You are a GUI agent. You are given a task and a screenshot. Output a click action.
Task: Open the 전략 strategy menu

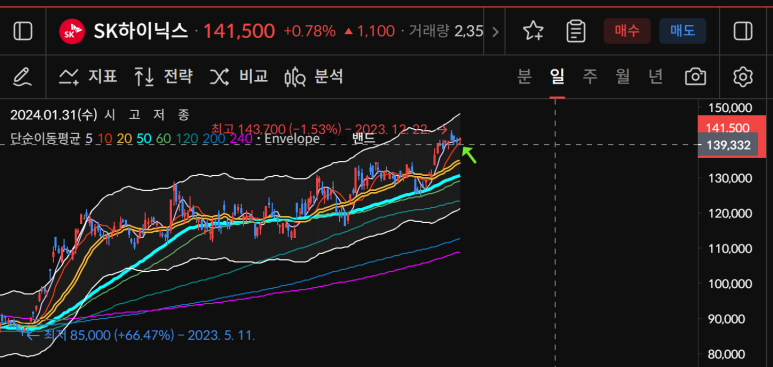pyautogui.click(x=163, y=76)
